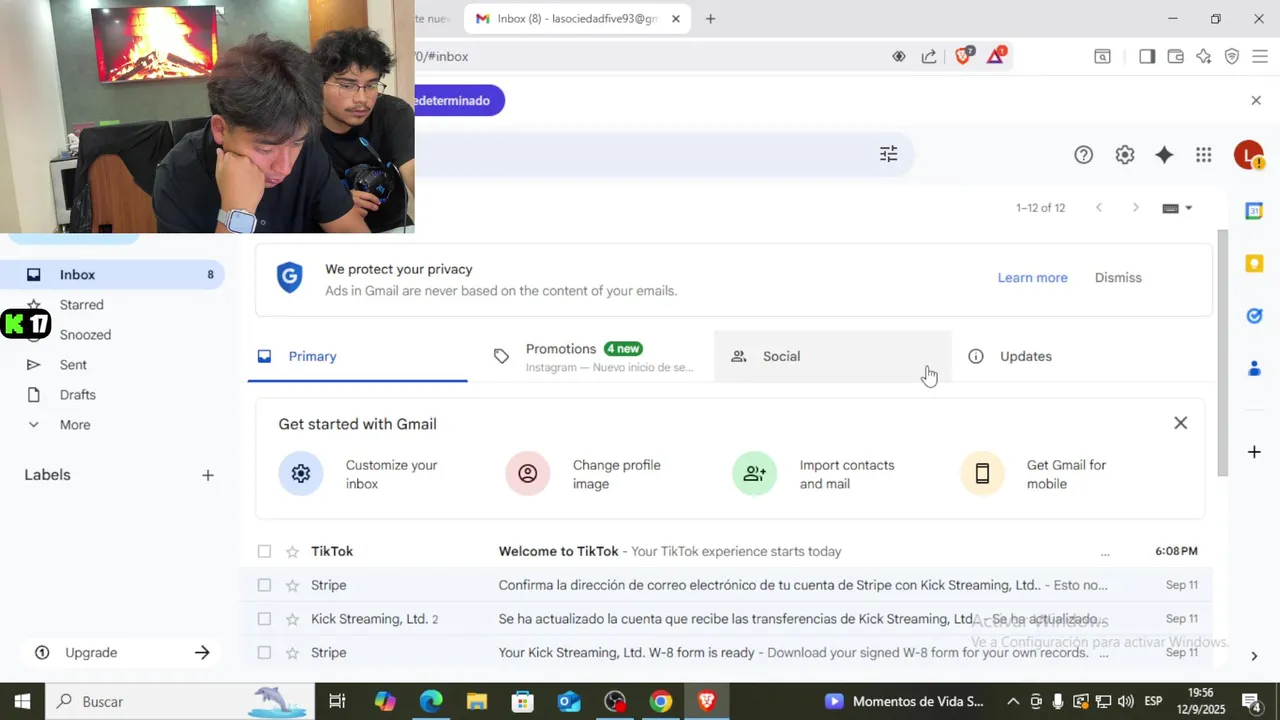Open the Google account avatar
The image size is (1280, 720).
[x=1249, y=155]
